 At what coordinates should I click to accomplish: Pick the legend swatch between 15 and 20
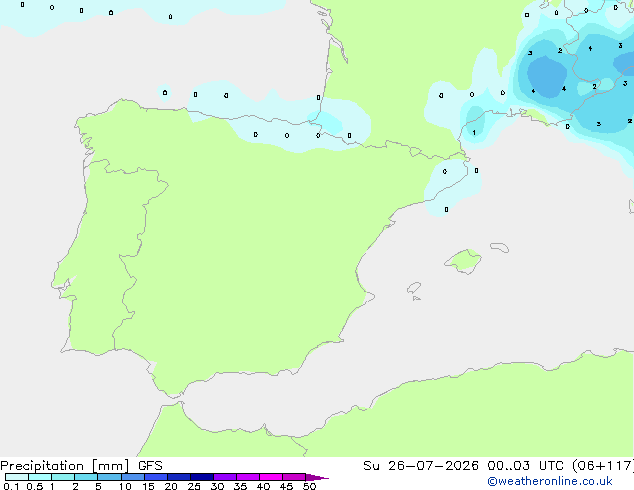[x=156, y=477]
